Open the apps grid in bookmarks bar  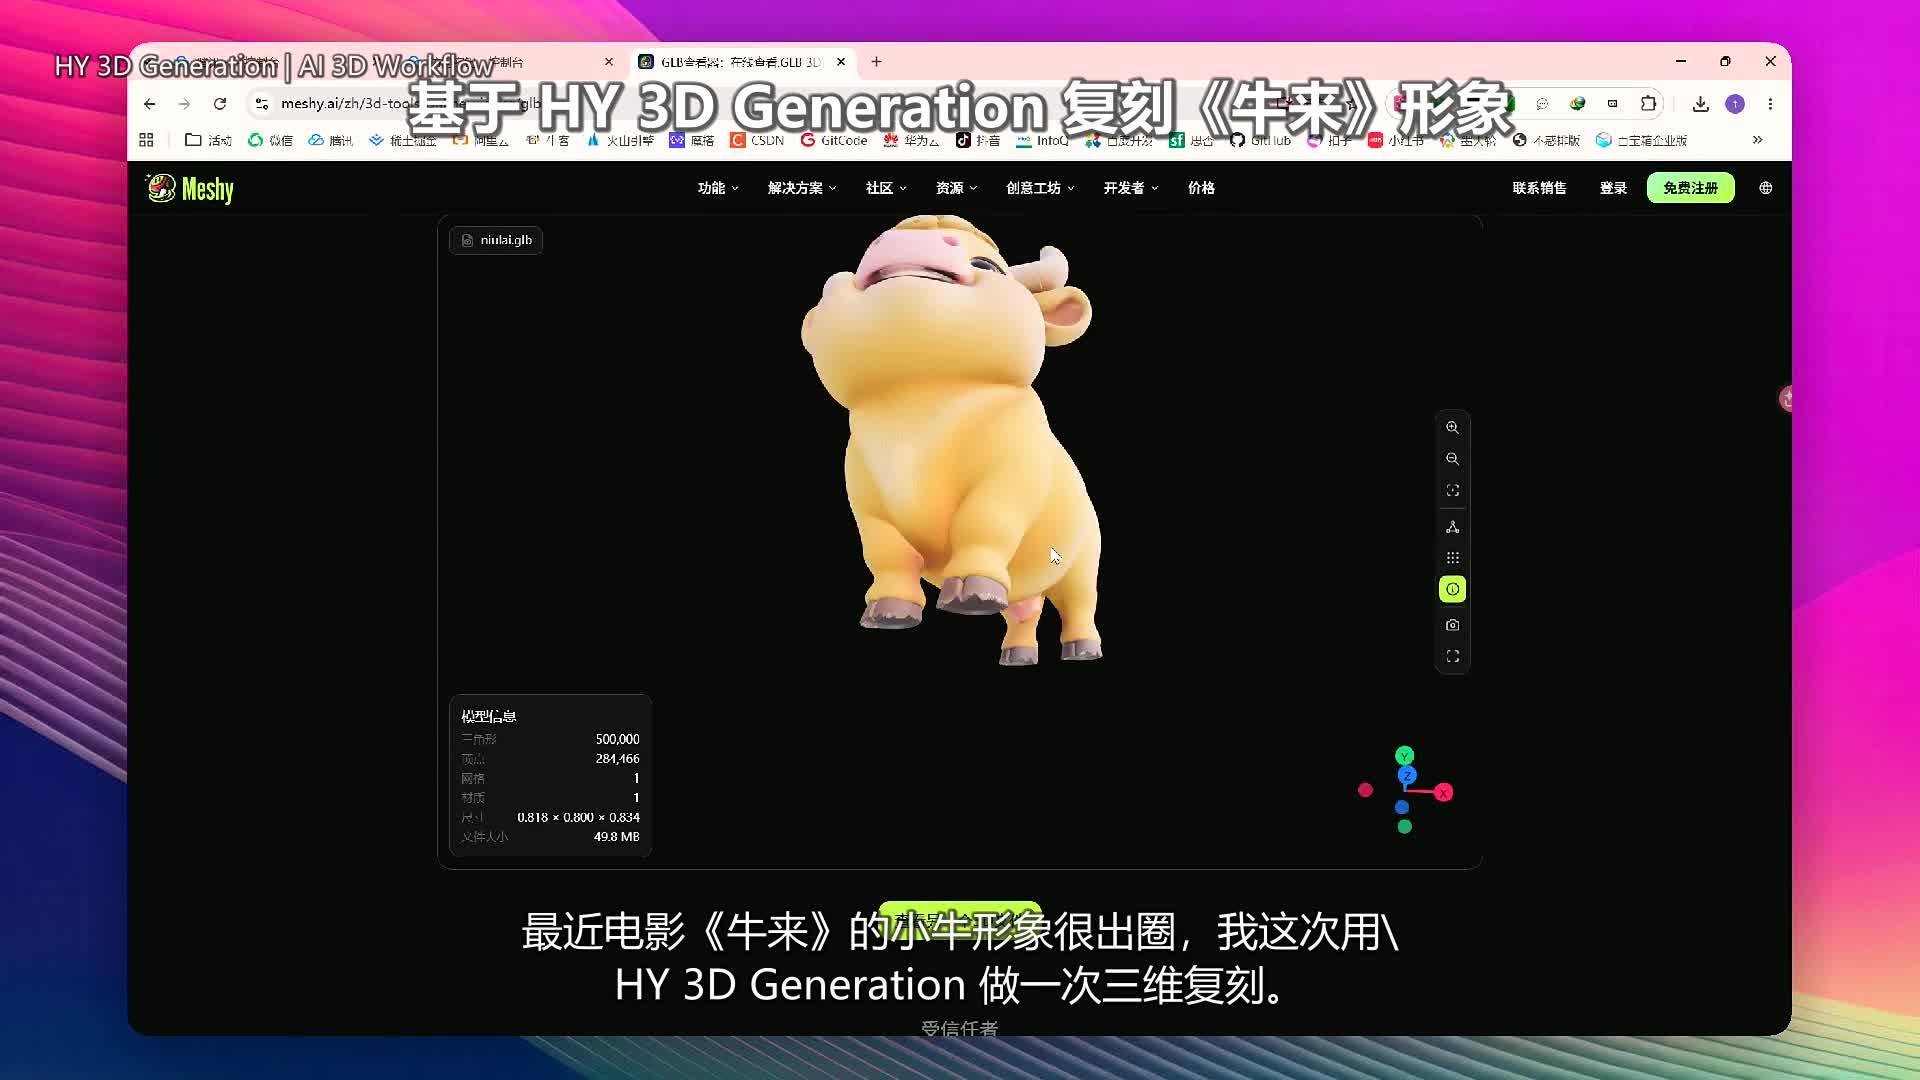point(147,140)
